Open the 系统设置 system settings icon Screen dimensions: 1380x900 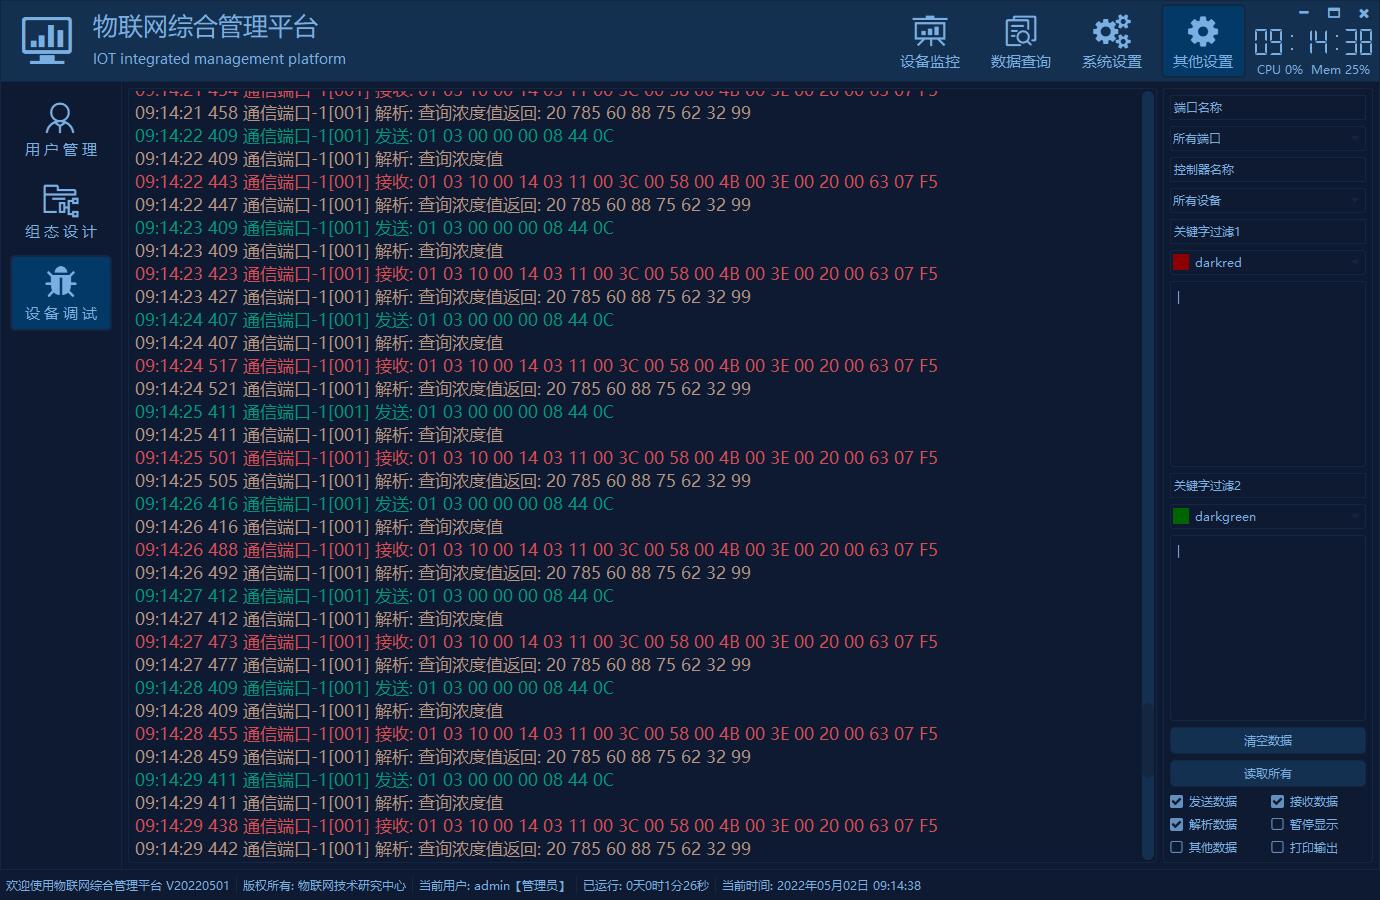tap(1111, 33)
